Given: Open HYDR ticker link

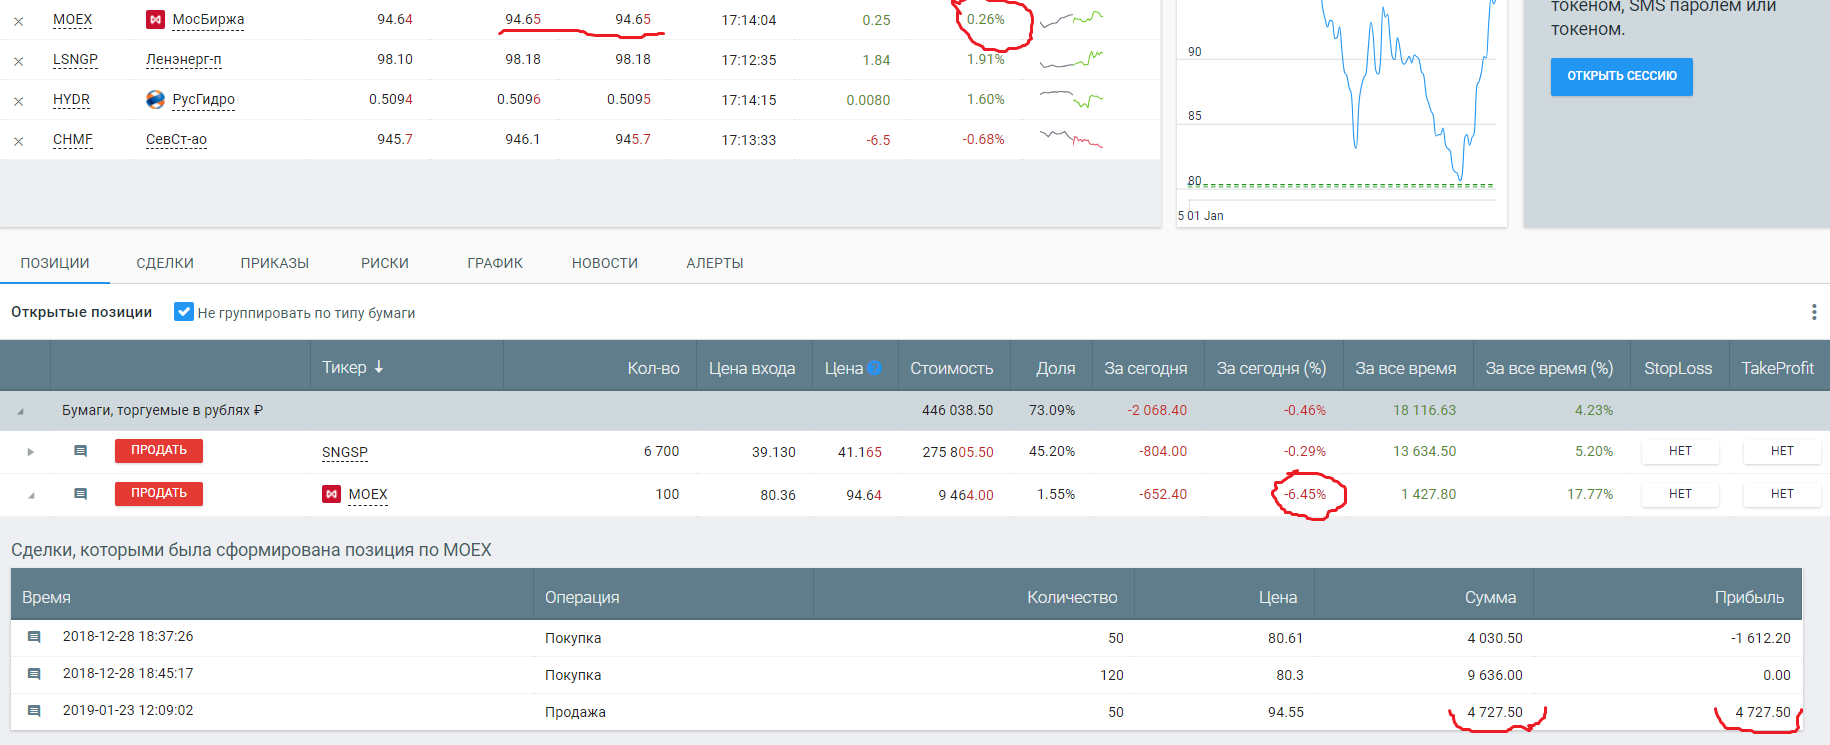Looking at the screenshot, I should coord(71,99).
